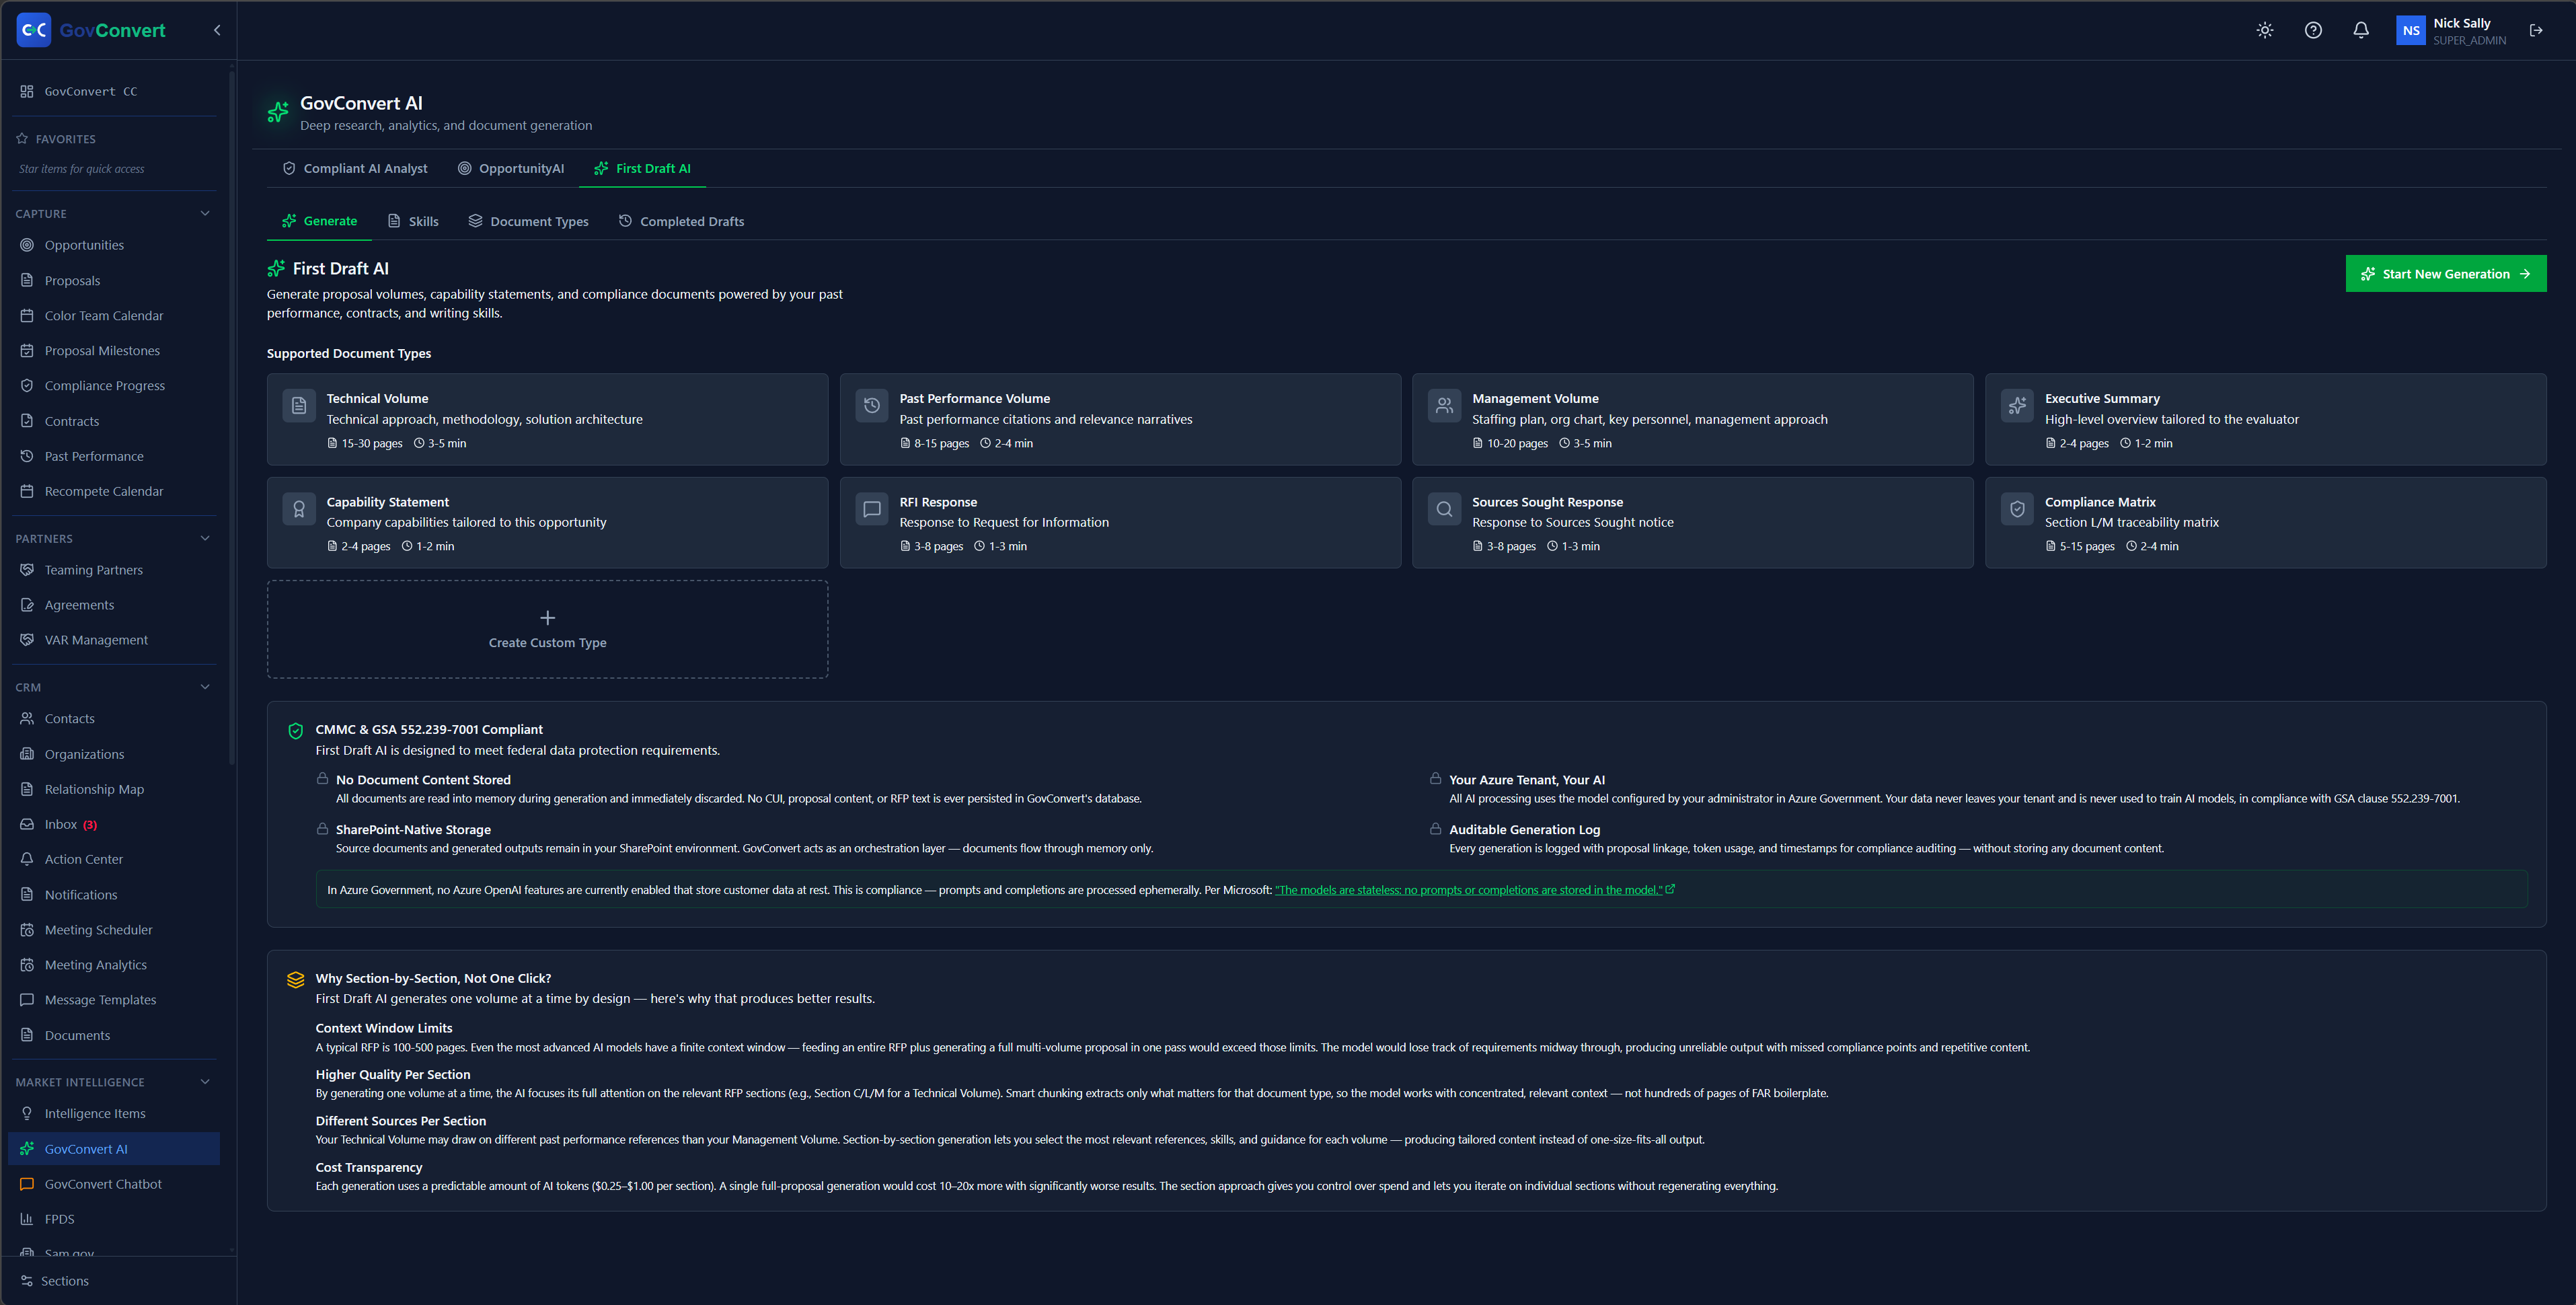This screenshot has height=1305, width=2576.
Task: Click the Past Performance Volume history icon
Action: pyautogui.click(x=872, y=405)
